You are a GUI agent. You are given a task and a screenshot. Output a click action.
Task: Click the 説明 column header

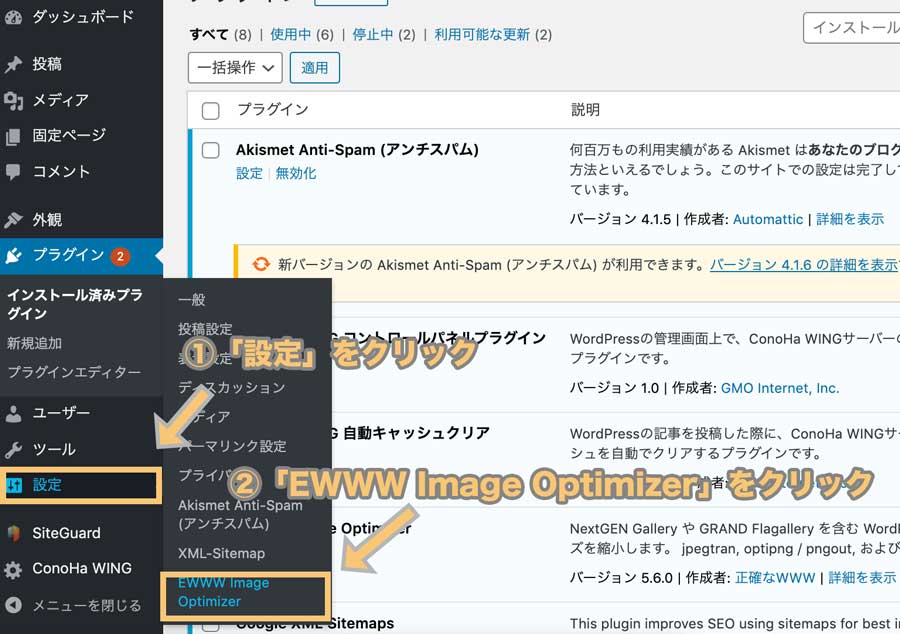(x=585, y=110)
